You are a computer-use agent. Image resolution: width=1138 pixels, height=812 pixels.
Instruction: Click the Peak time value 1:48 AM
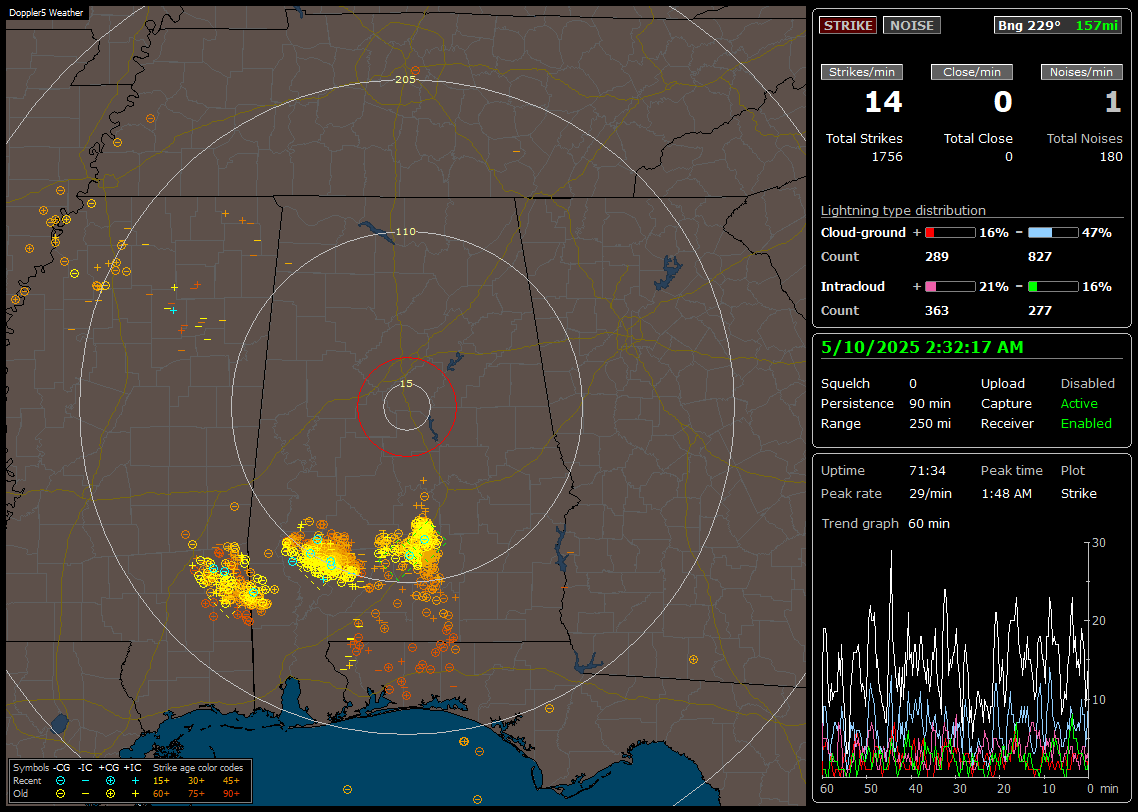pyautogui.click(x=1006, y=493)
